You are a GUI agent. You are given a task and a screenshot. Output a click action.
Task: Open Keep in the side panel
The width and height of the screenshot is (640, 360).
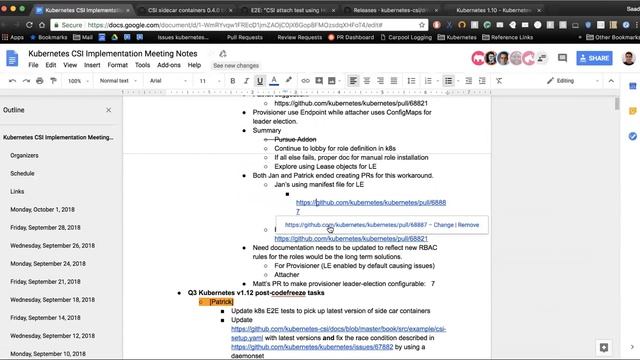pyautogui.click(x=633, y=111)
